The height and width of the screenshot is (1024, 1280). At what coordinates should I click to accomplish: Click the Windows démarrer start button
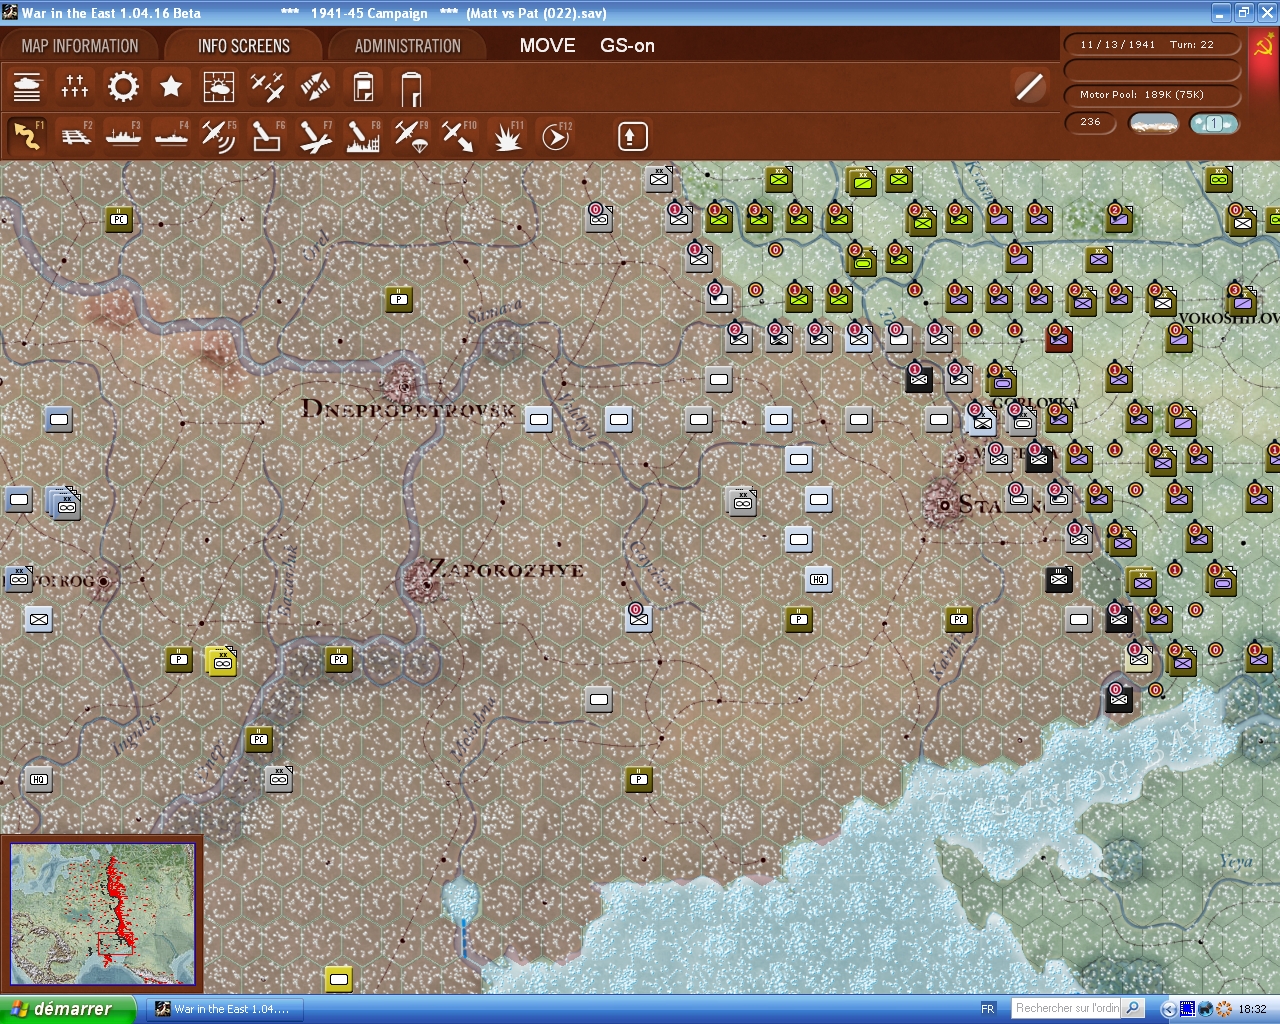68,1009
